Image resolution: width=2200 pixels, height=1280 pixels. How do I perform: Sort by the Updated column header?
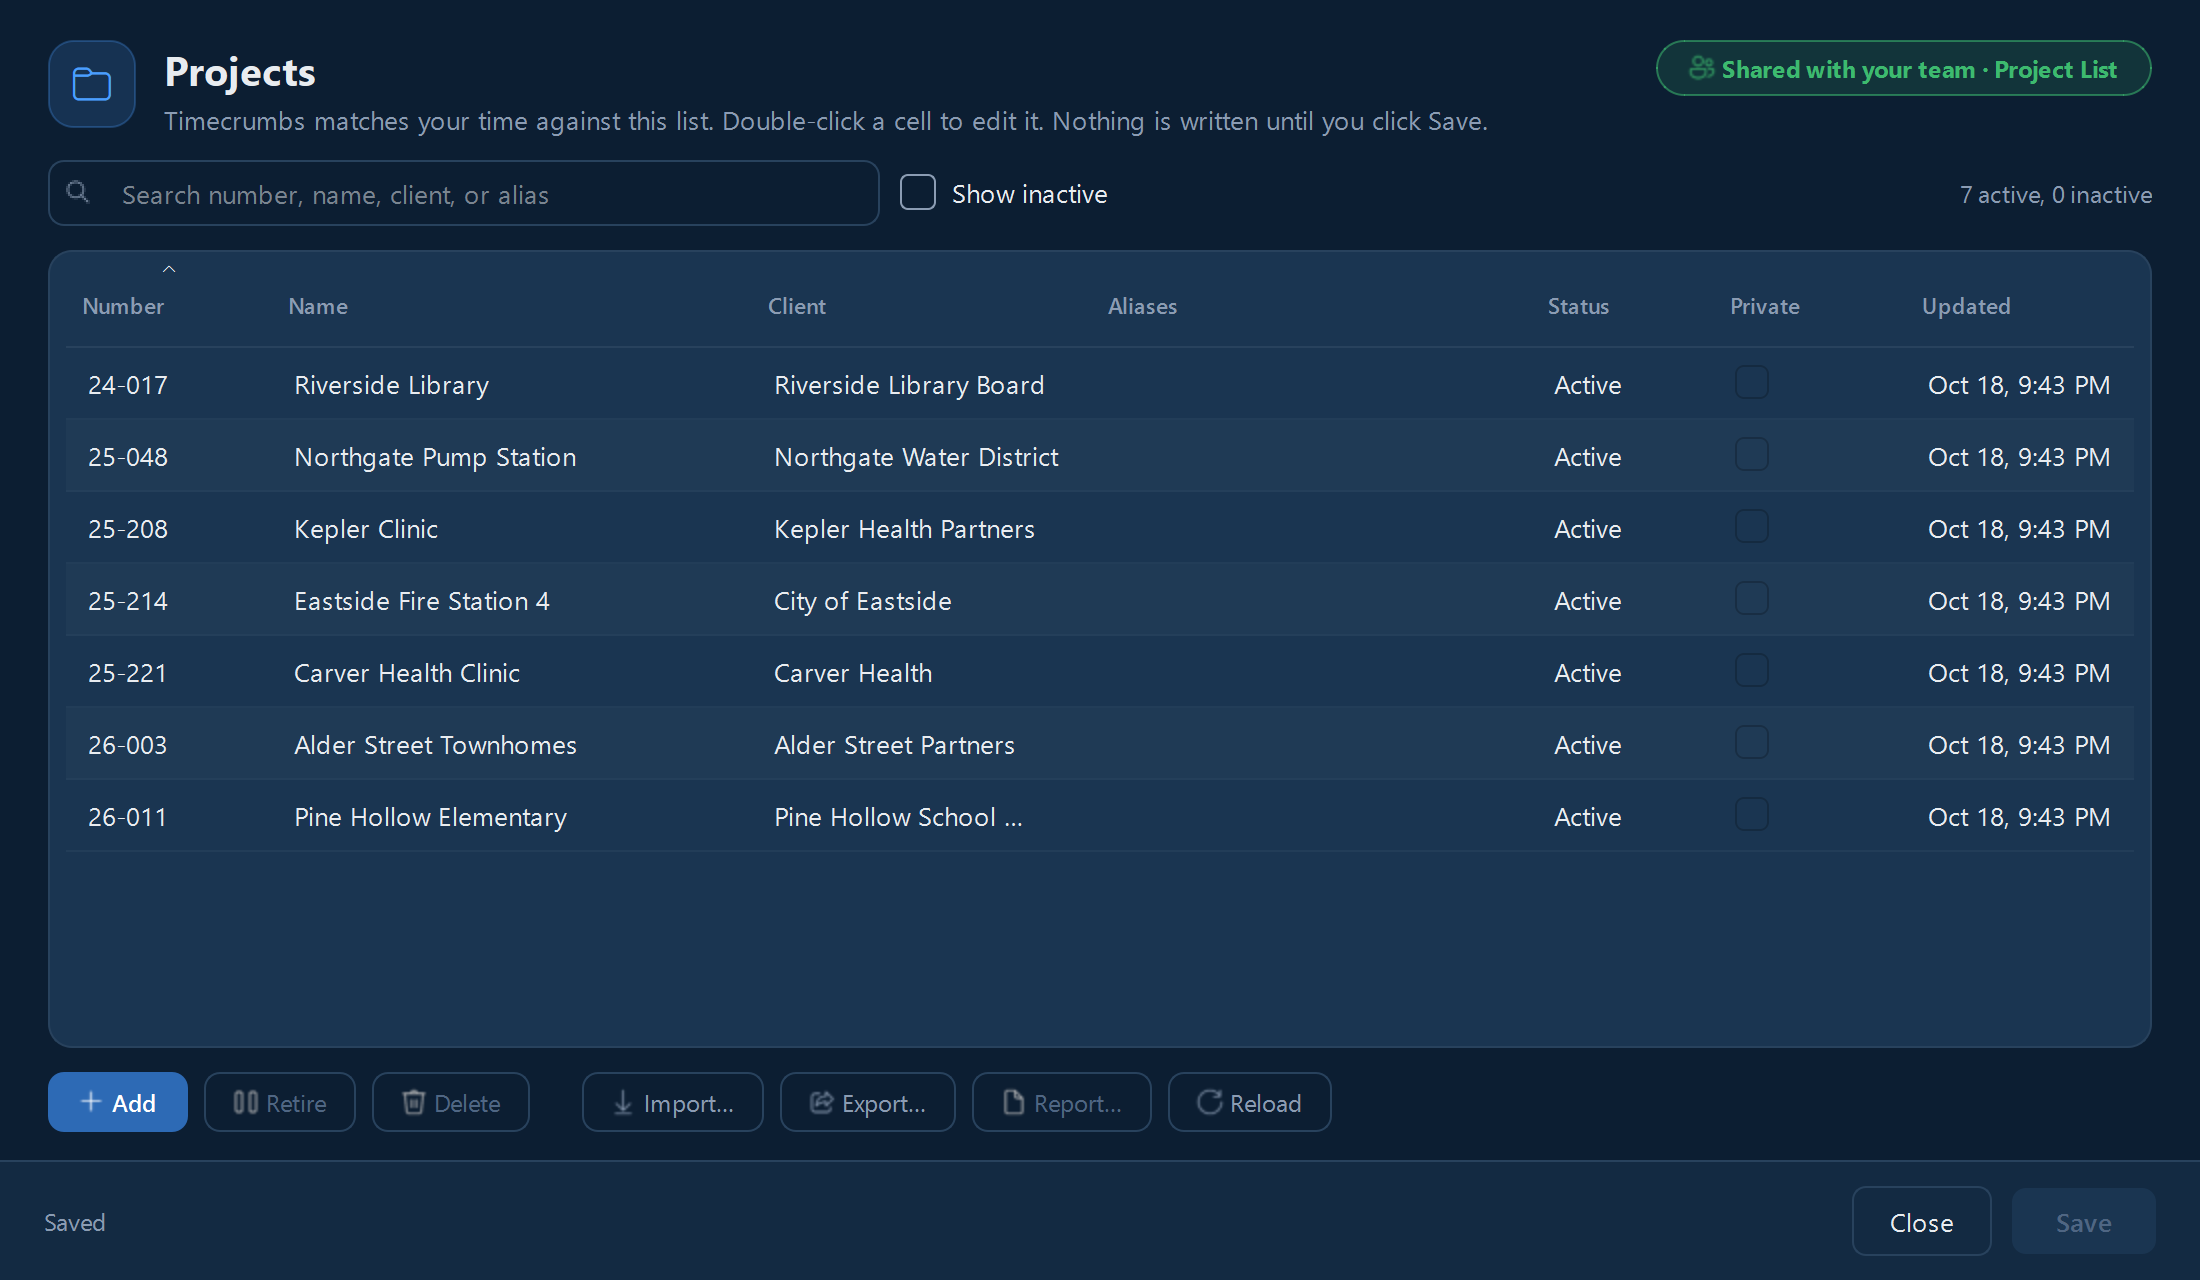pyautogui.click(x=1966, y=306)
